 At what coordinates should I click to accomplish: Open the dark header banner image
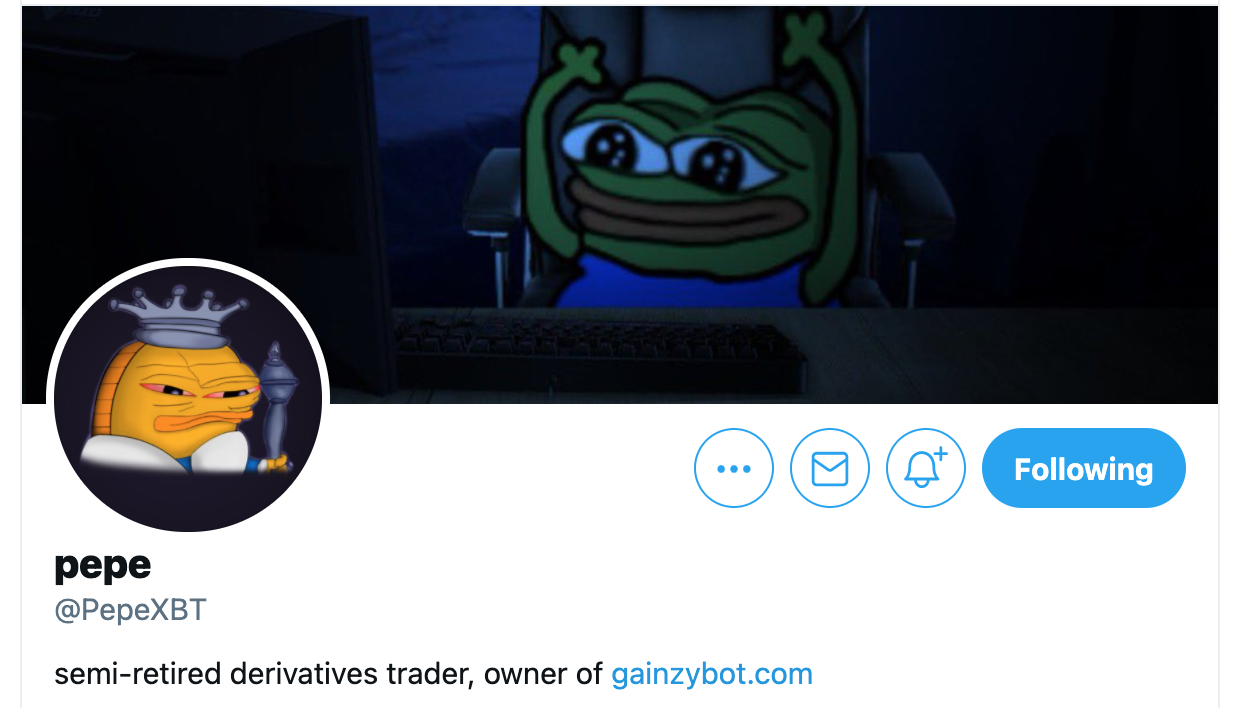tap(620, 205)
